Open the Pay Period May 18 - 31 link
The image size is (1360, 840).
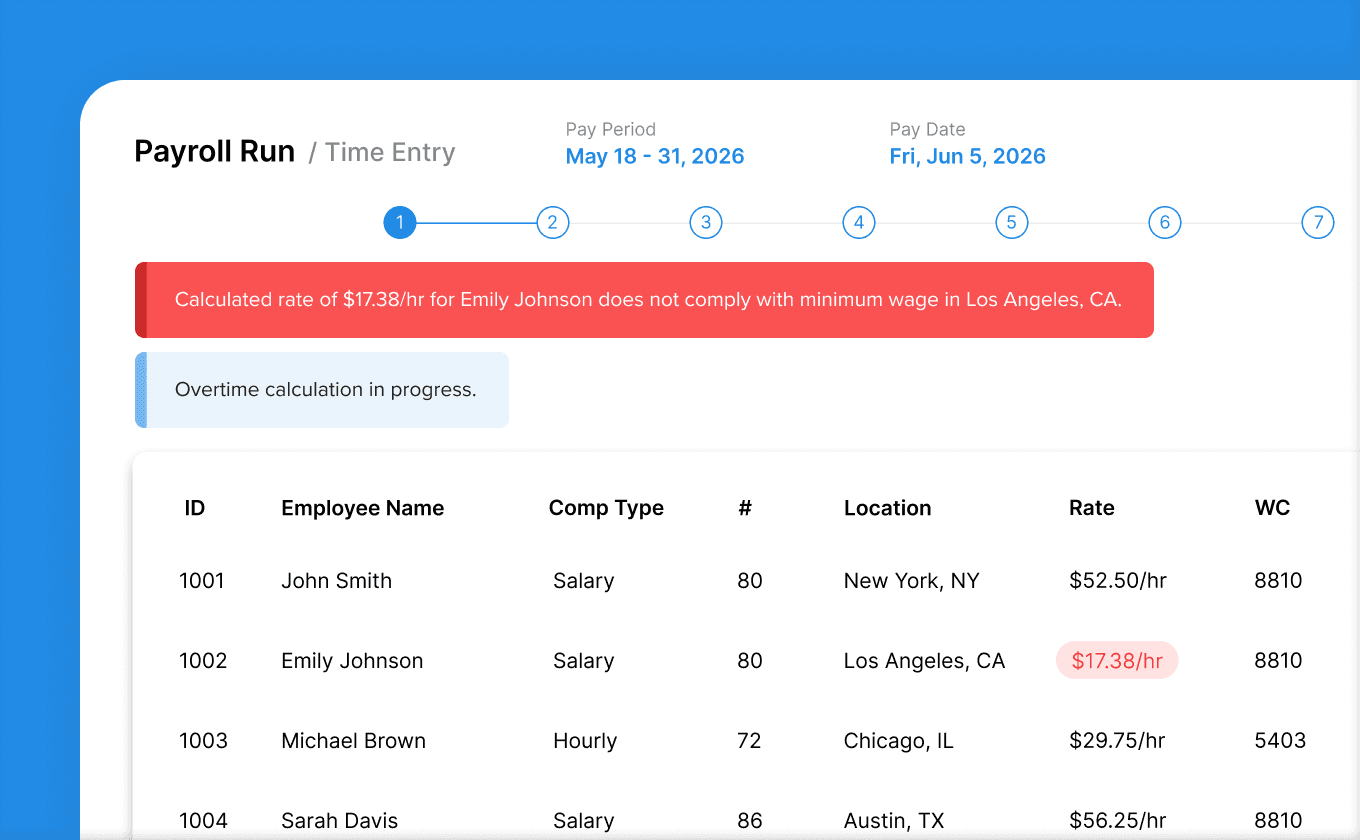point(655,156)
